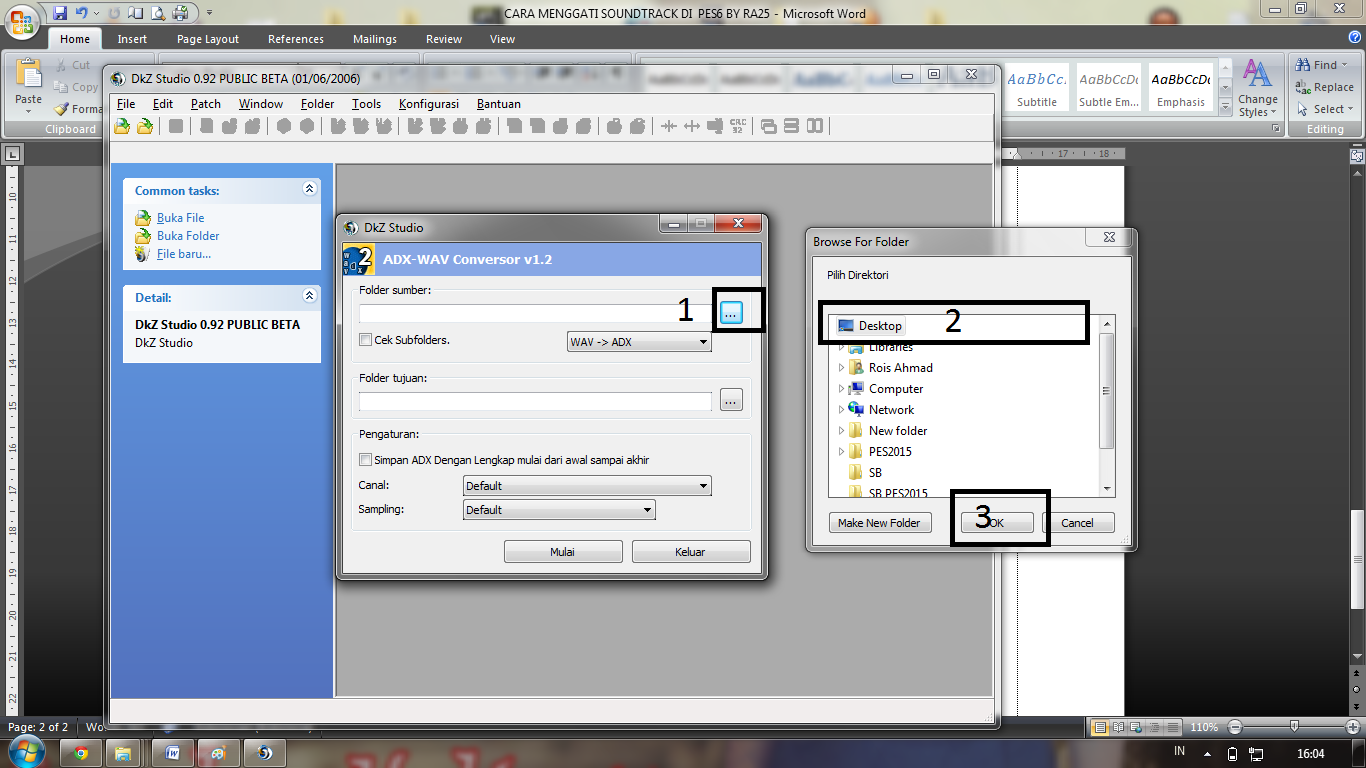This screenshot has height=768, width=1366.
Task: Open the File menu in DkZ Studio
Action: click(x=126, y=104)
